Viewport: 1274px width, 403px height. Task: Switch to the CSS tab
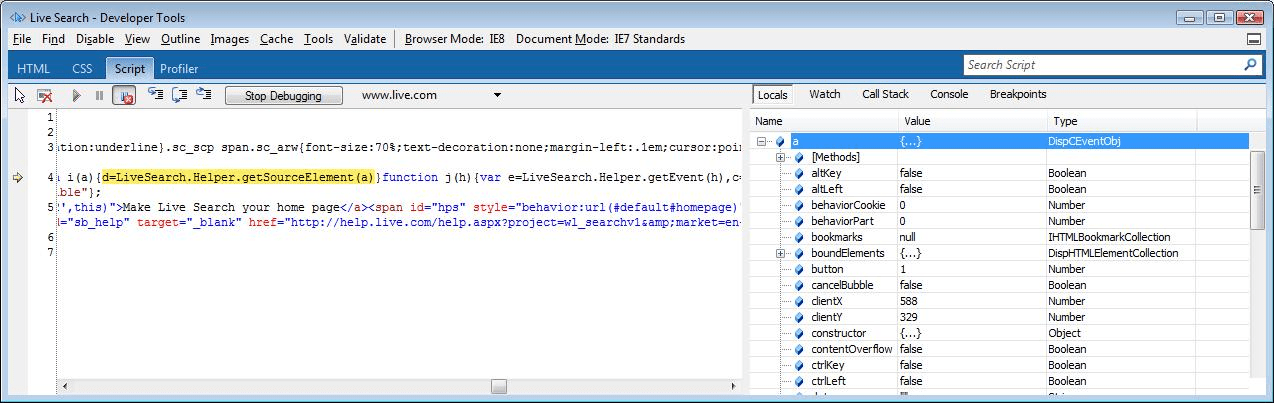[x=82, y=69]
